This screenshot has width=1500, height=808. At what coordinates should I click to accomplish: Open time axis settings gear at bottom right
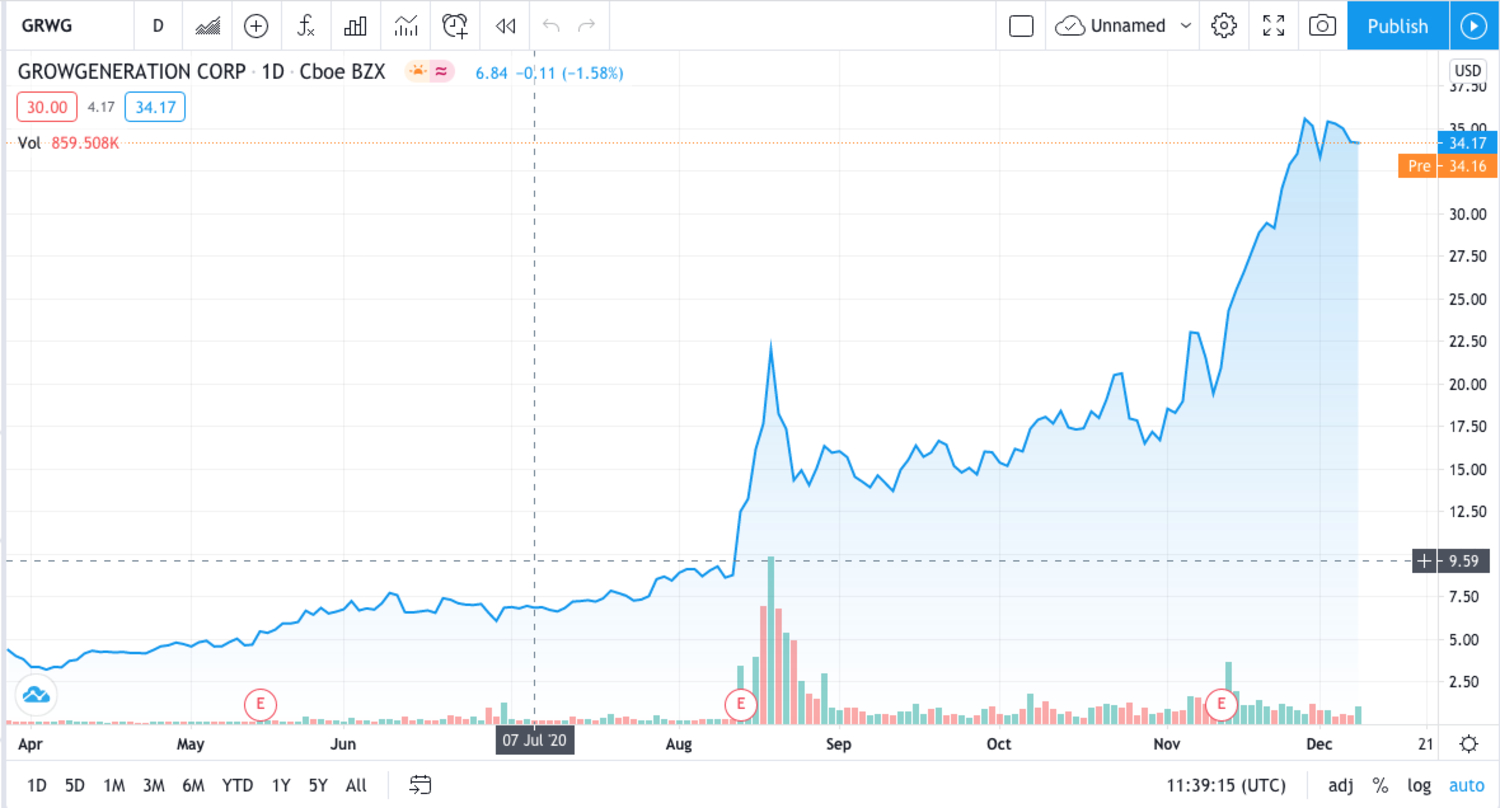click(x=1468, y=743)
